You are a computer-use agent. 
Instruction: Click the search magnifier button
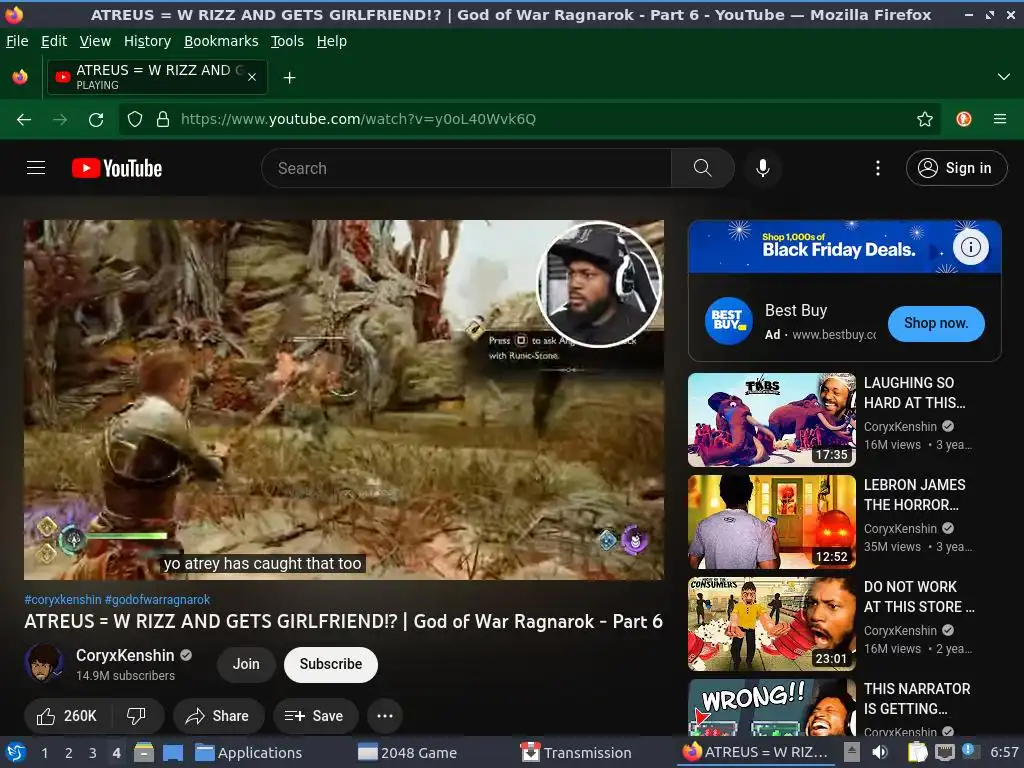703,168
